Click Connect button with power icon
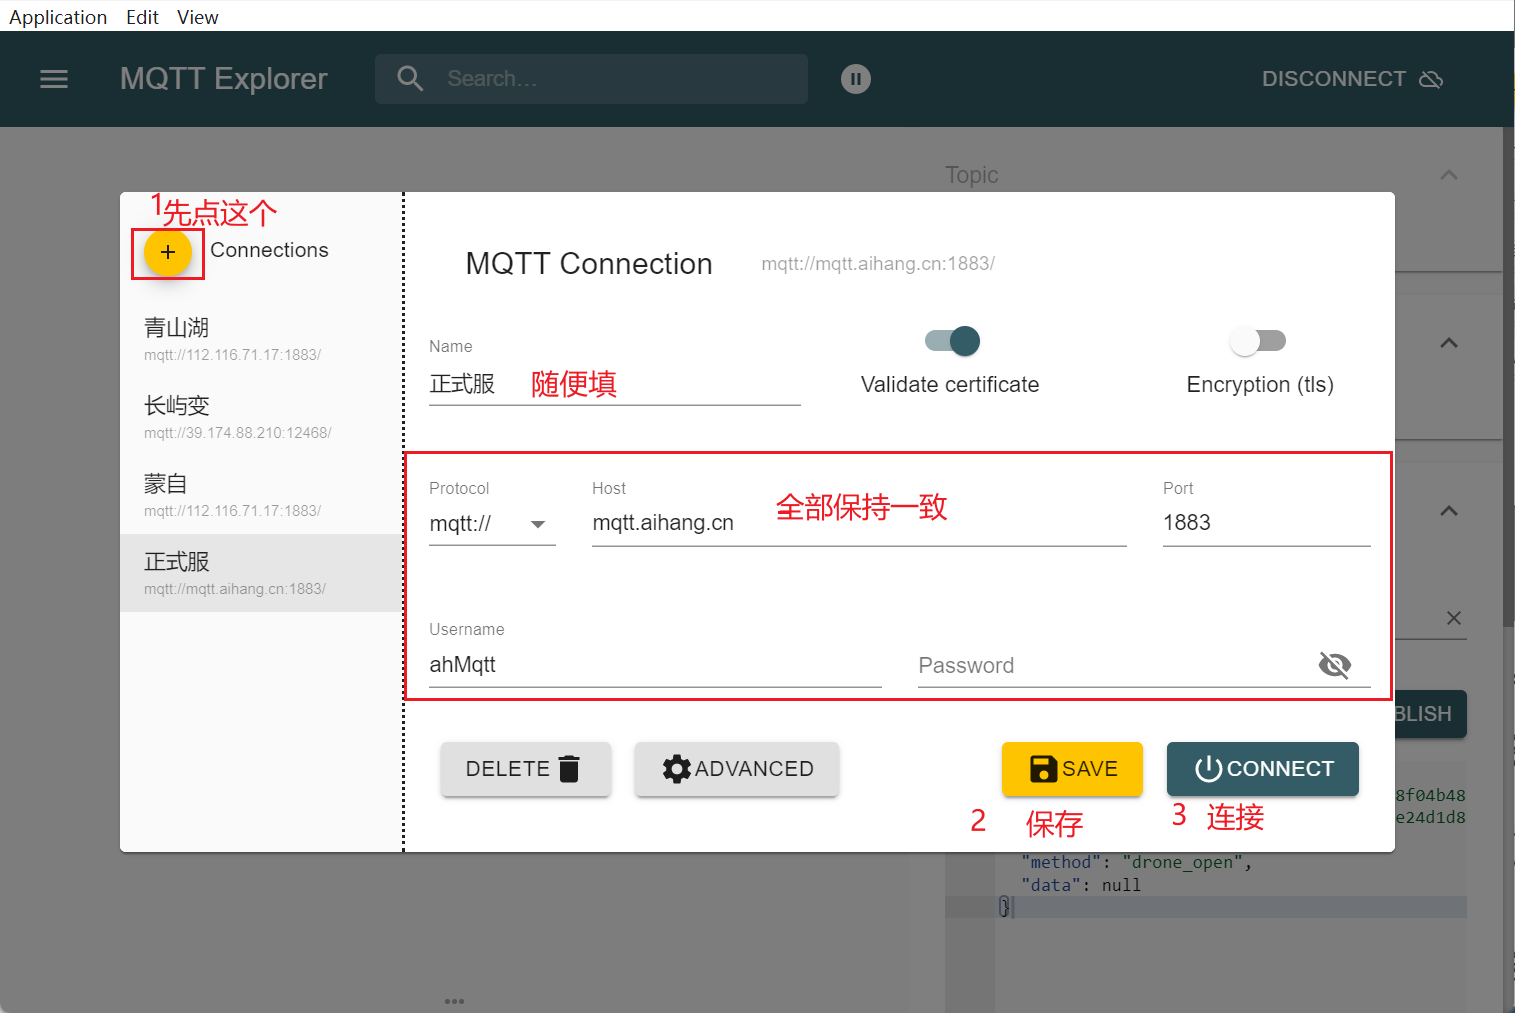 point(1262,769)
